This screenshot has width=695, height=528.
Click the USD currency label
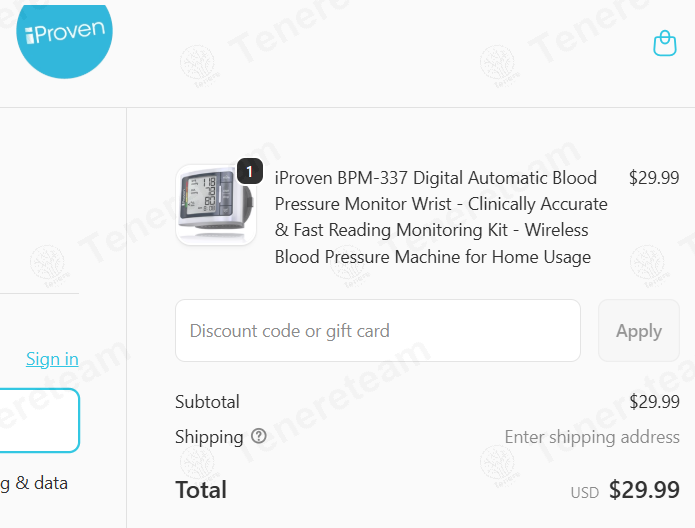(x=584, y=493)
